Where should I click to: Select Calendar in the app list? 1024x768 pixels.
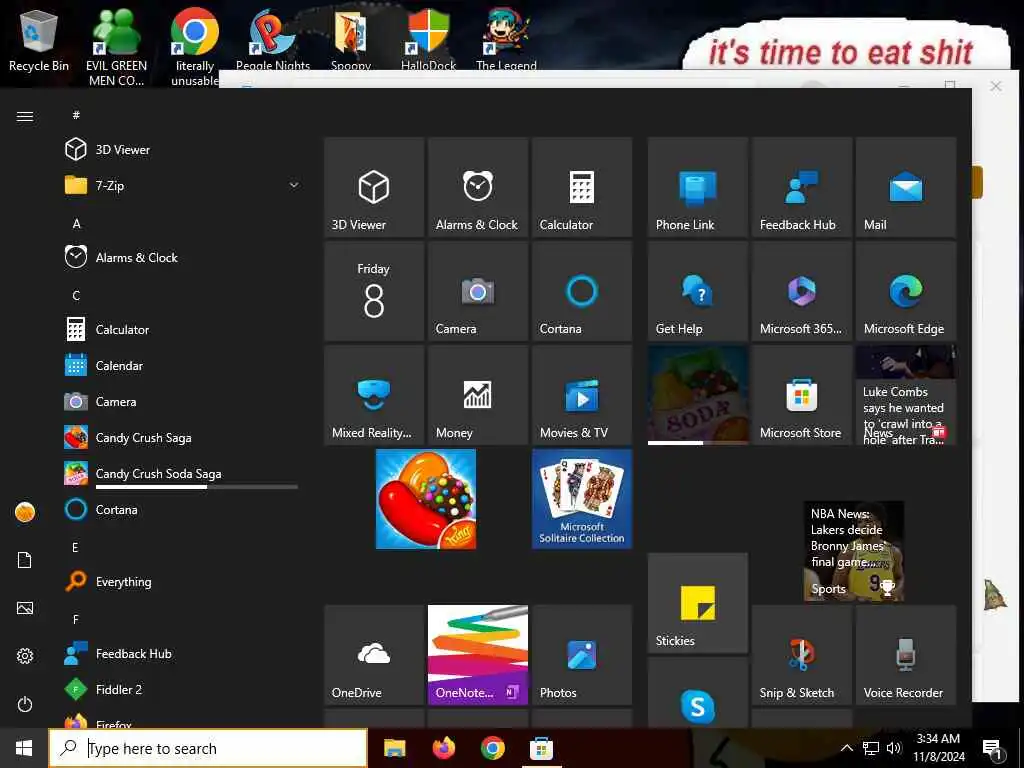point(182,365)
